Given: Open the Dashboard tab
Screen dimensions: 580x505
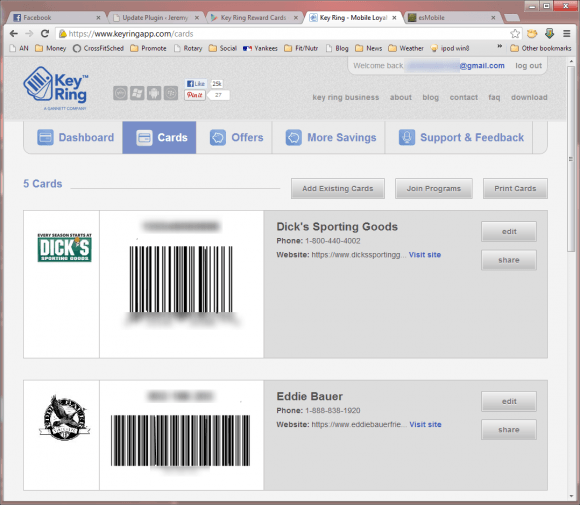Looking at the screenshot, I should [x=75, y=137].
